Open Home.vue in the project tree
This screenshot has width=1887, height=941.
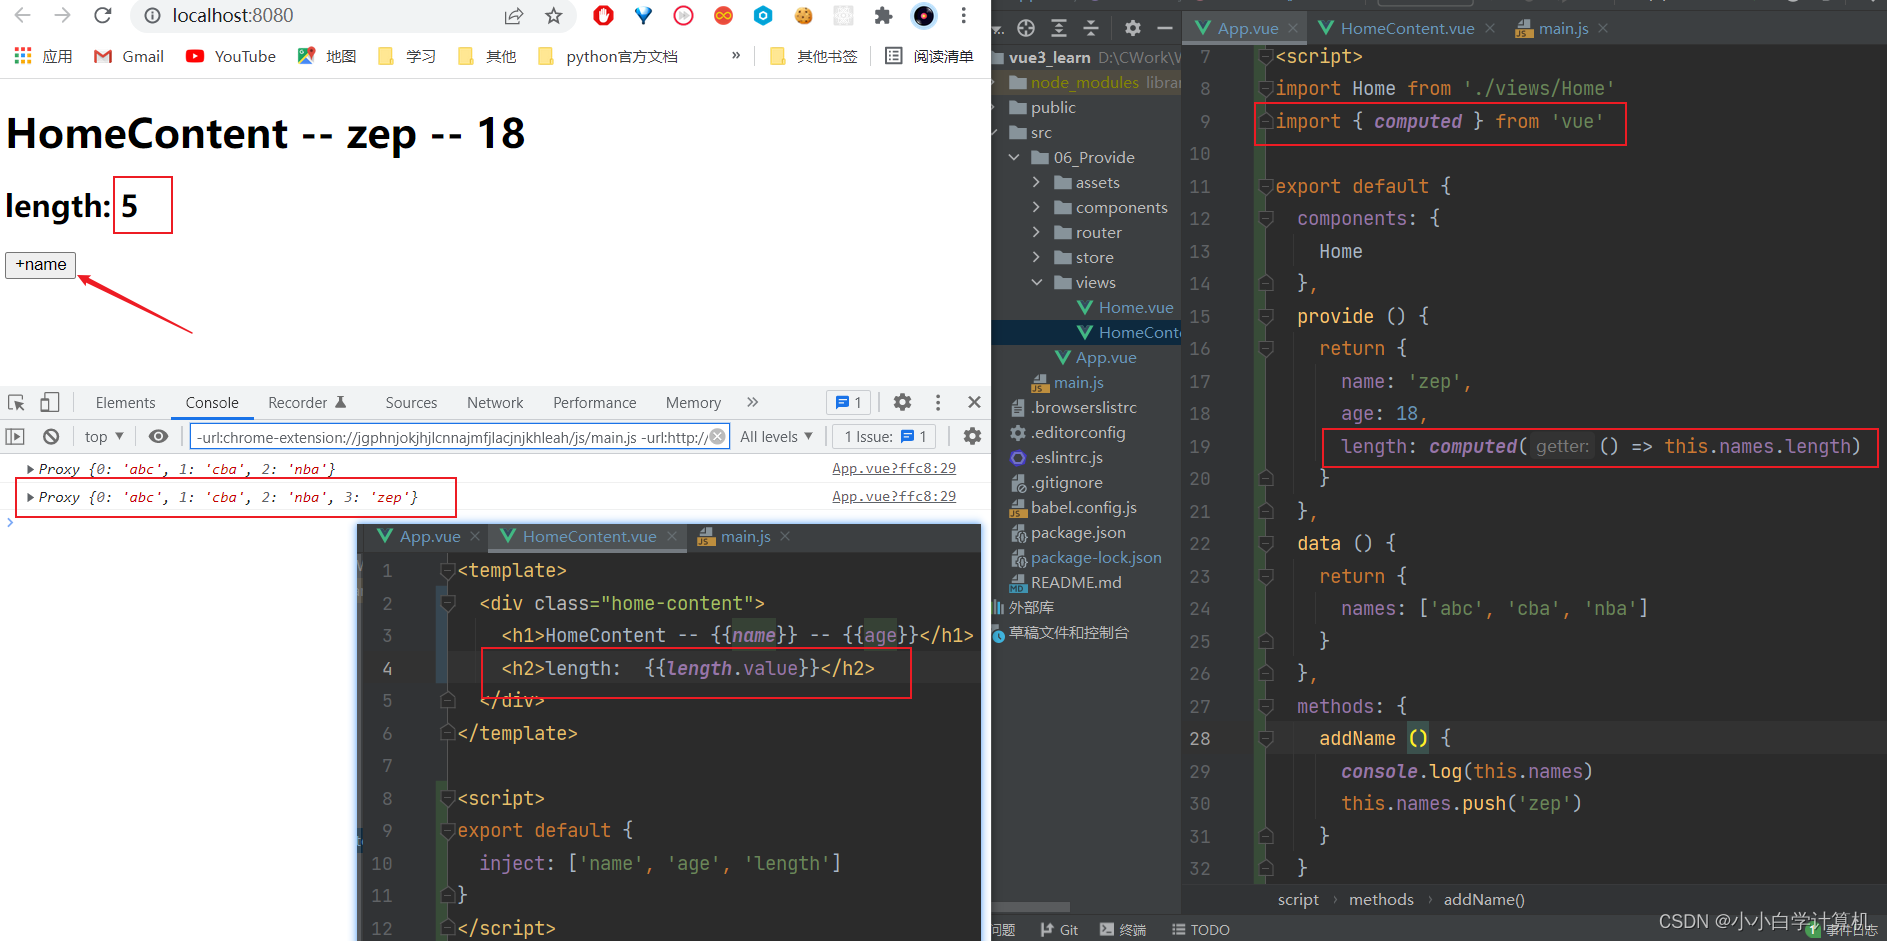tap(1125, 307)
